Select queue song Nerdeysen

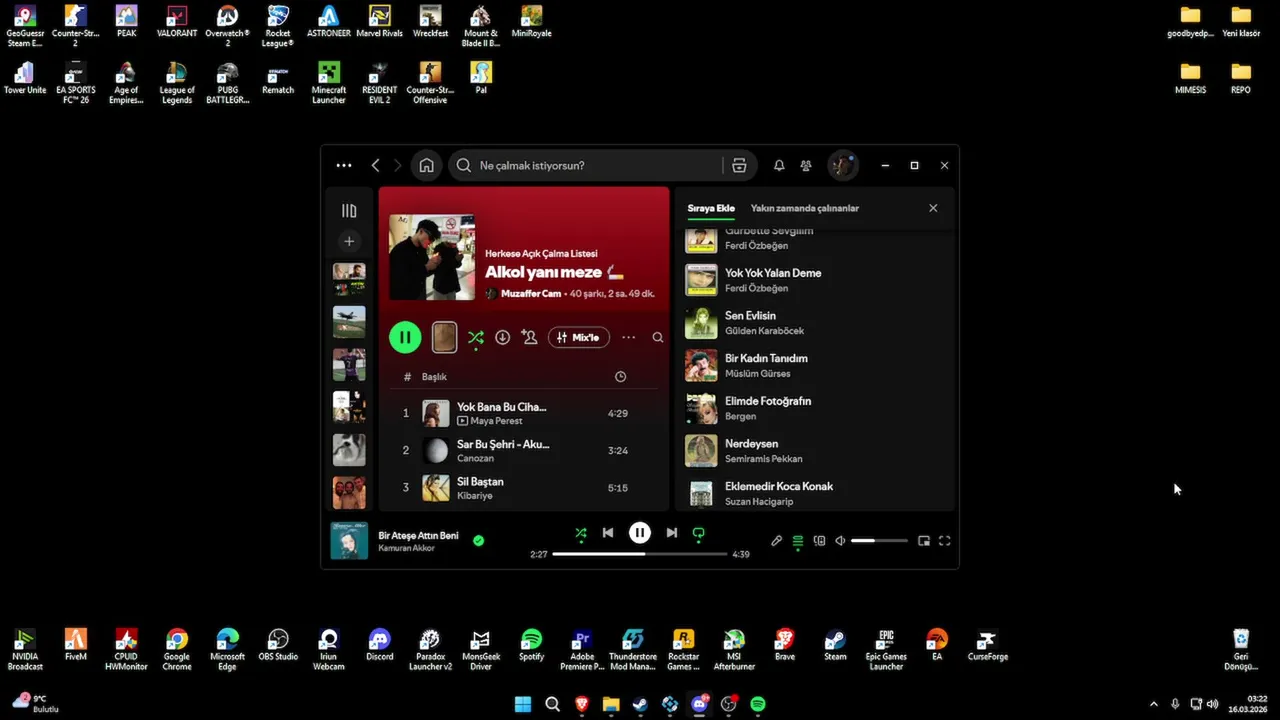(x=815, y=451)
